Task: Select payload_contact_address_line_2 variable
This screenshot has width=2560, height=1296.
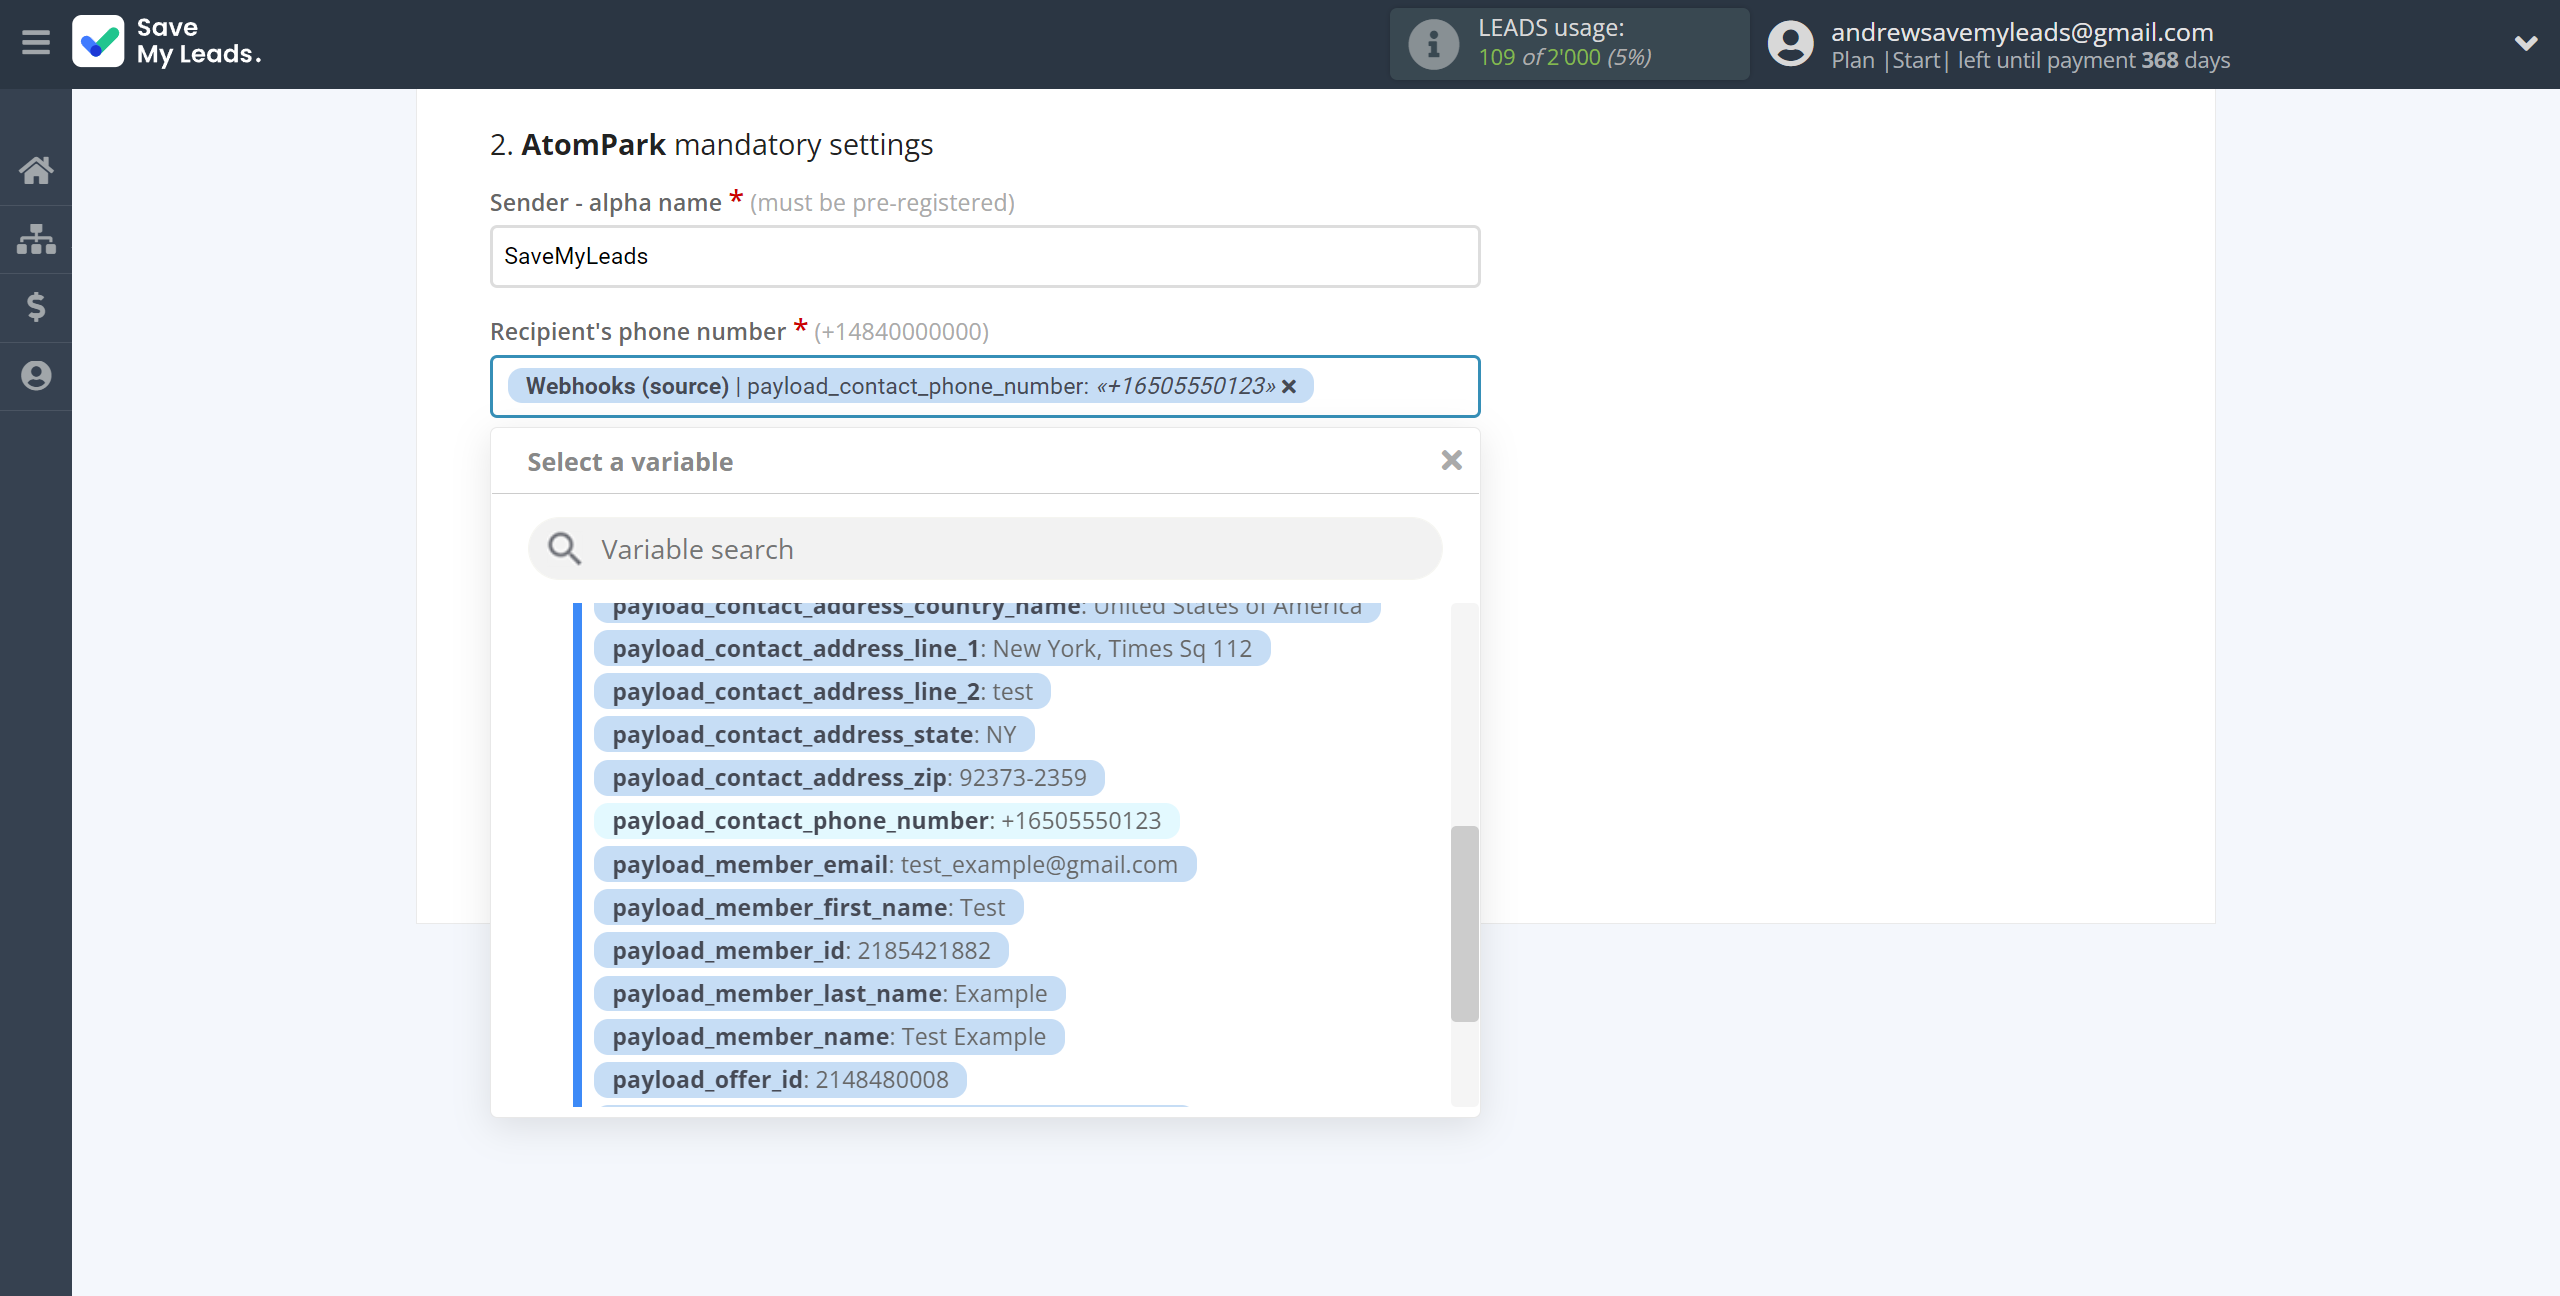Action: pyautogui.click(x=822, y=692)
